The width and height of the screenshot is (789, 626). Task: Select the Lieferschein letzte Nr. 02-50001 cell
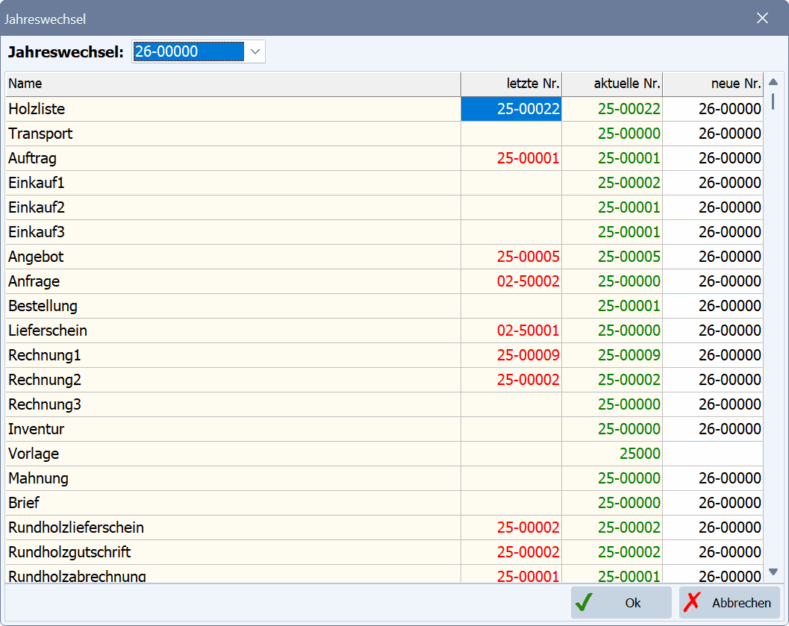point(528,330)
